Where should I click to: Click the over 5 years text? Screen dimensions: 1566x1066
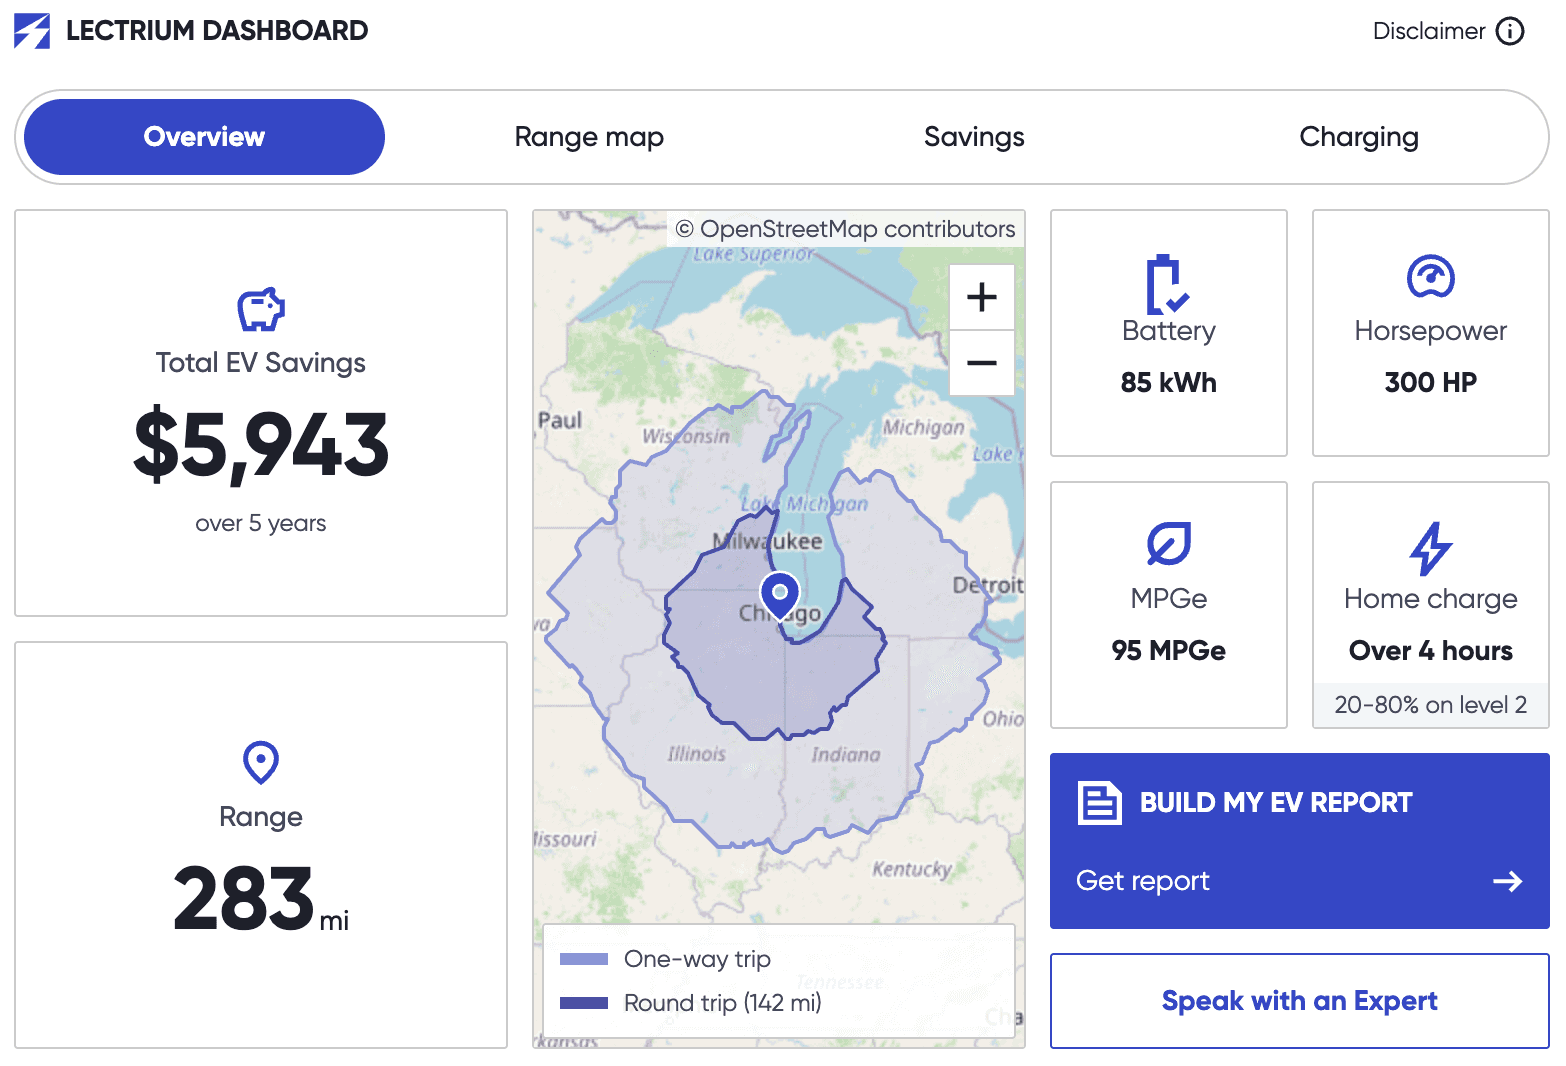(261, 523)
